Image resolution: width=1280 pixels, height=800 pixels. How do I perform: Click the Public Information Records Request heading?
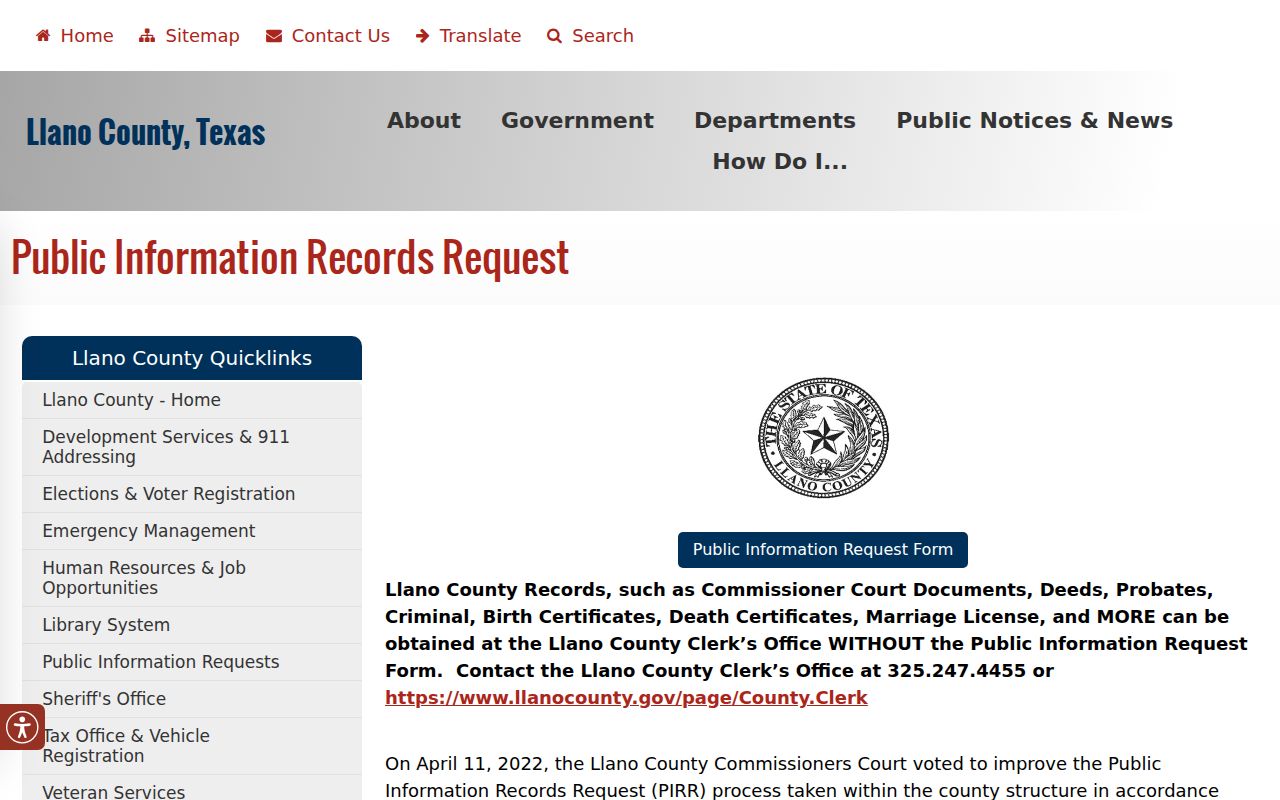[x=290, y=258]
